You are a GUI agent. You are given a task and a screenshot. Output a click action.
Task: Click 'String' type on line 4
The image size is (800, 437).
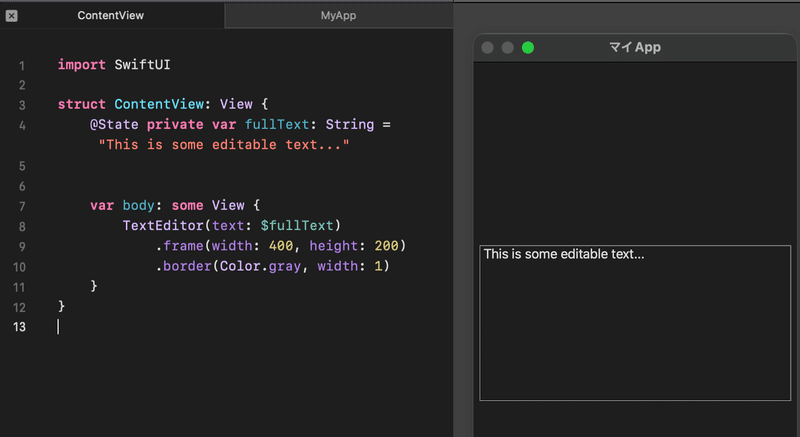[350, 124]
